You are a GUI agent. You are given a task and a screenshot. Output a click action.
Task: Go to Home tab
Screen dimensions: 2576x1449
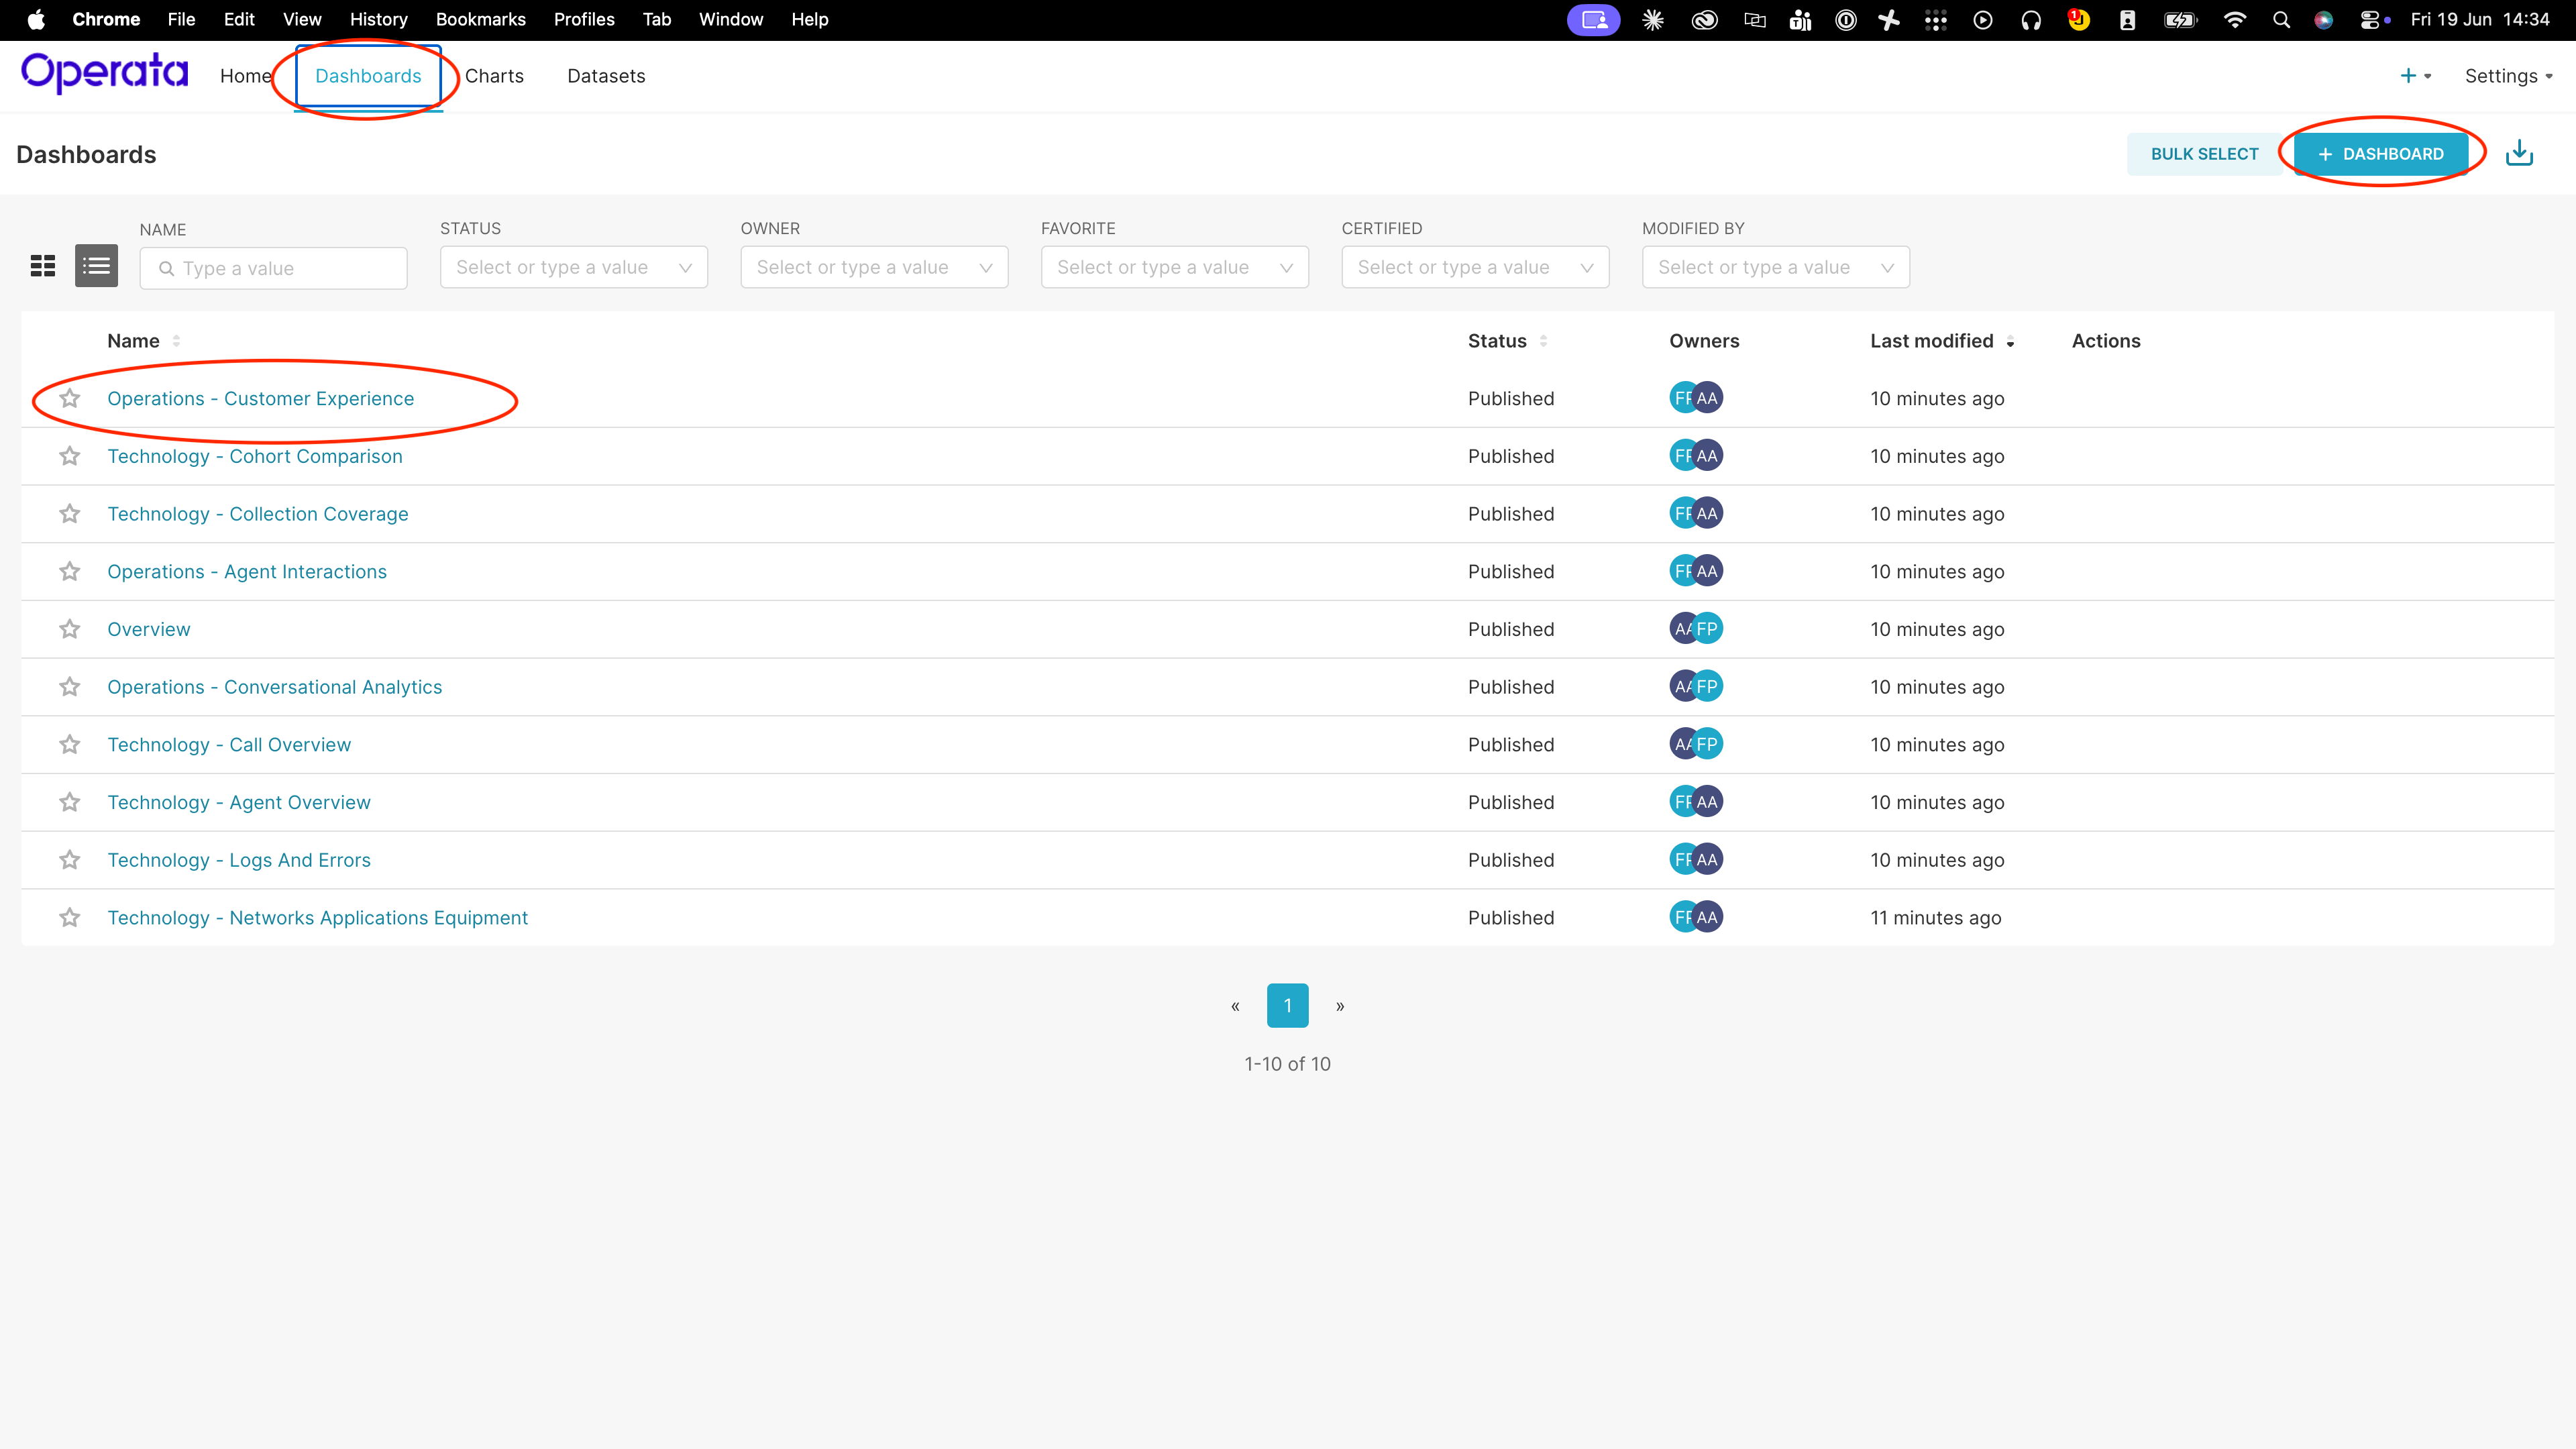point(245,76)
